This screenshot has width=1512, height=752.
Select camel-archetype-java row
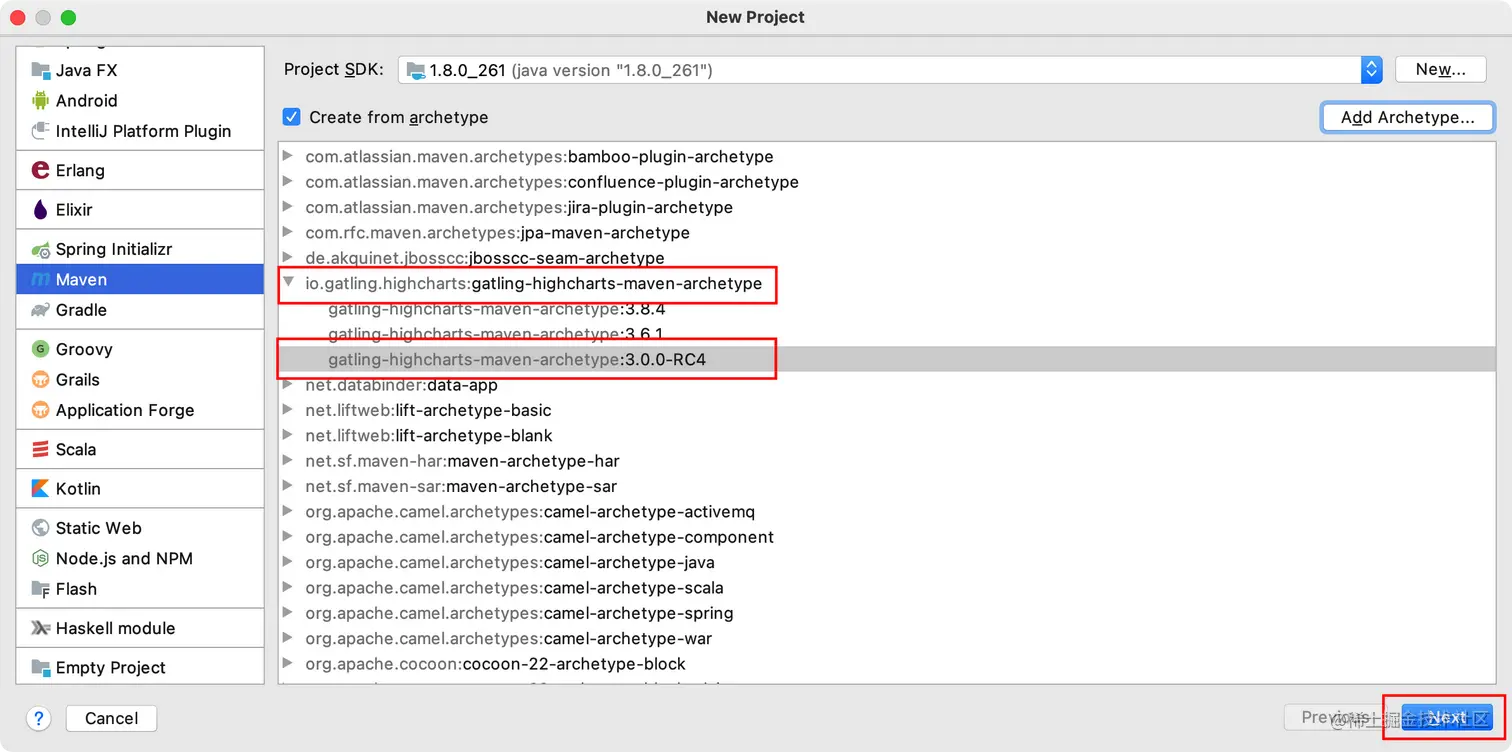tap(887, 563)
